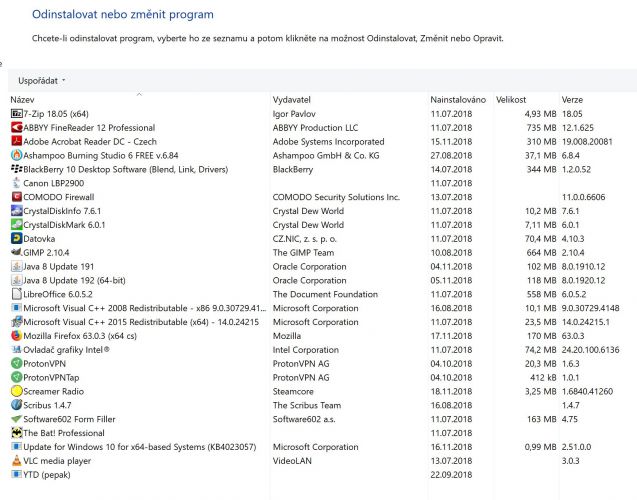Click "The GIMP Team" publisher cell

pyautogui.click(x=303, y=252)
